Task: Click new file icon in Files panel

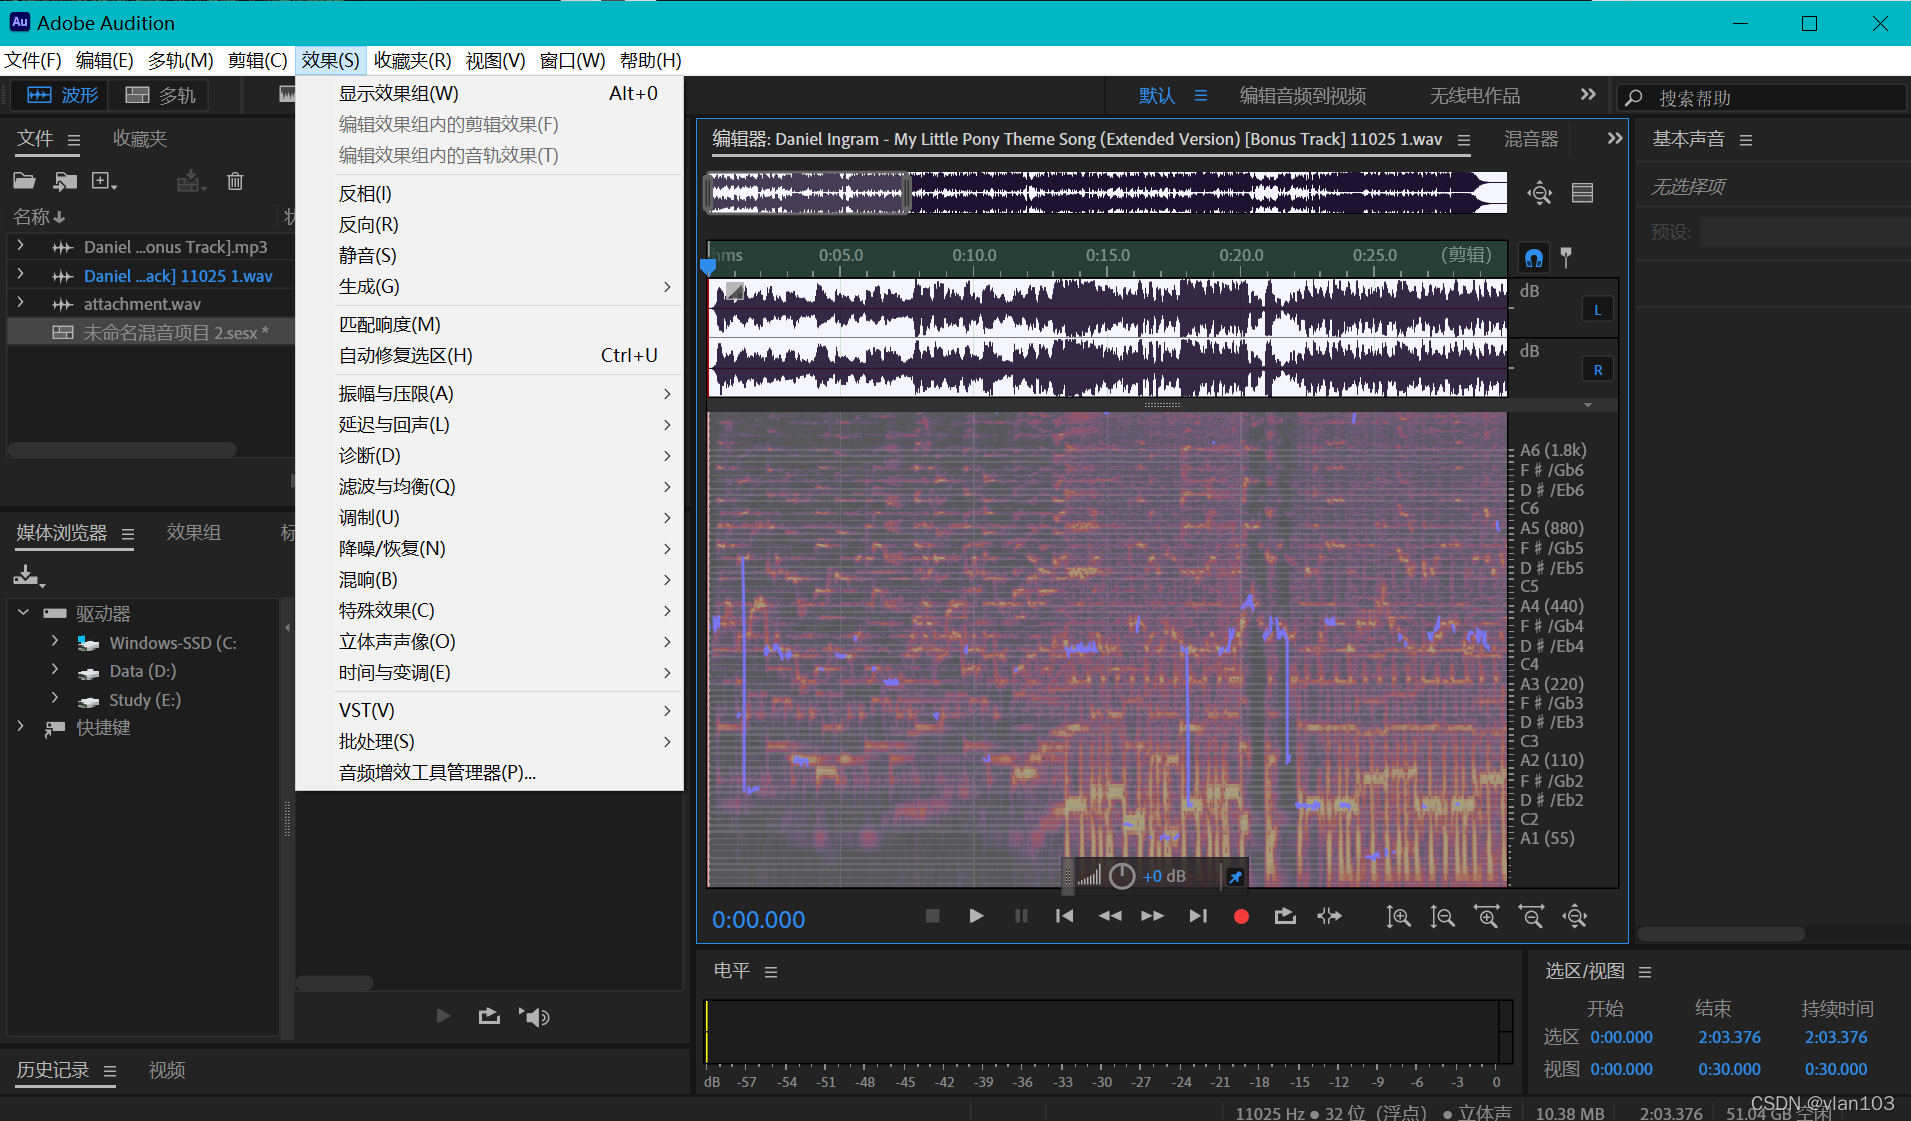Action: [104, 181]
